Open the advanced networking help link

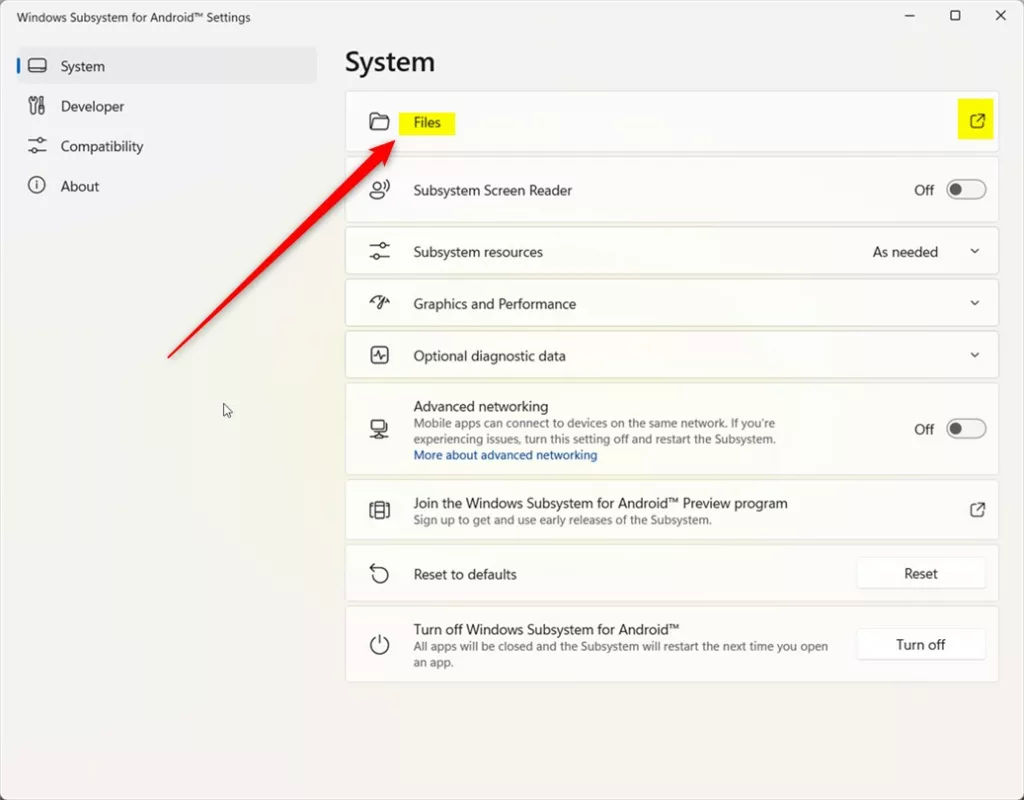[x=505, y=455]
